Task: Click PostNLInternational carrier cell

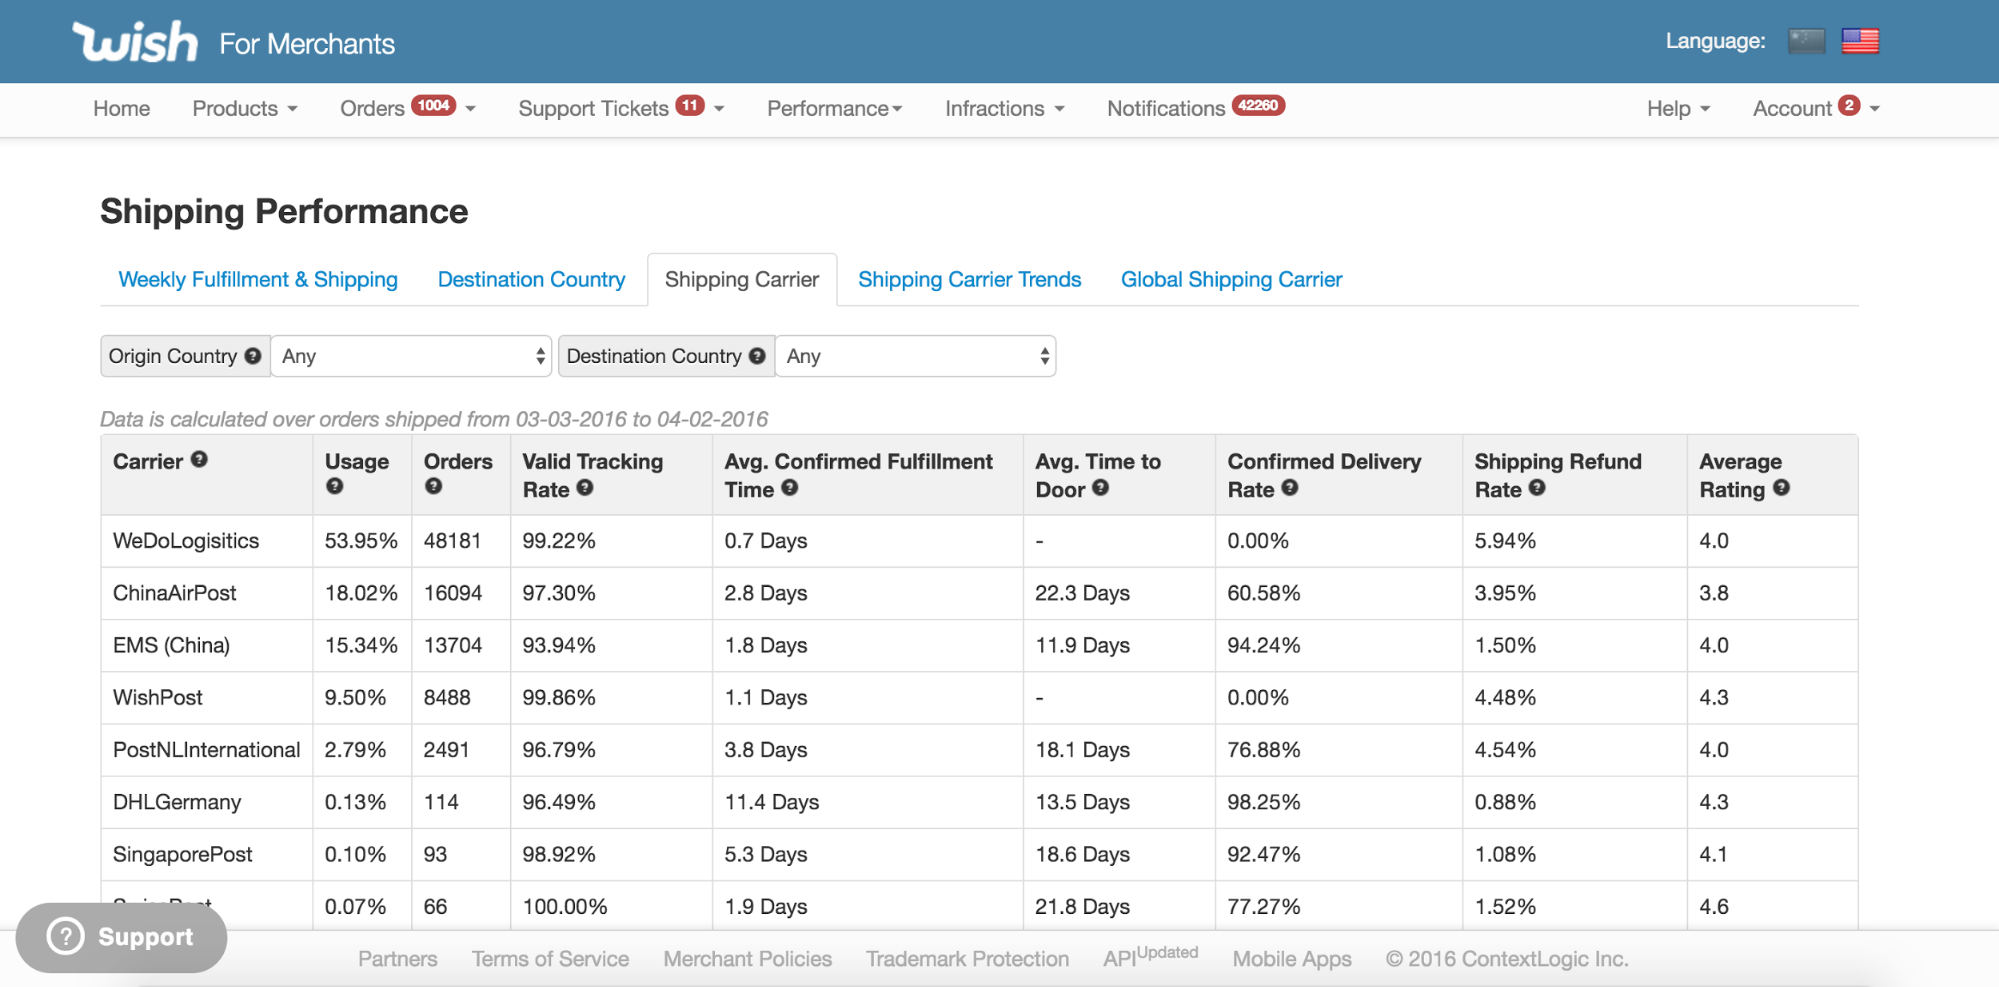Action: tap(206, 750)
